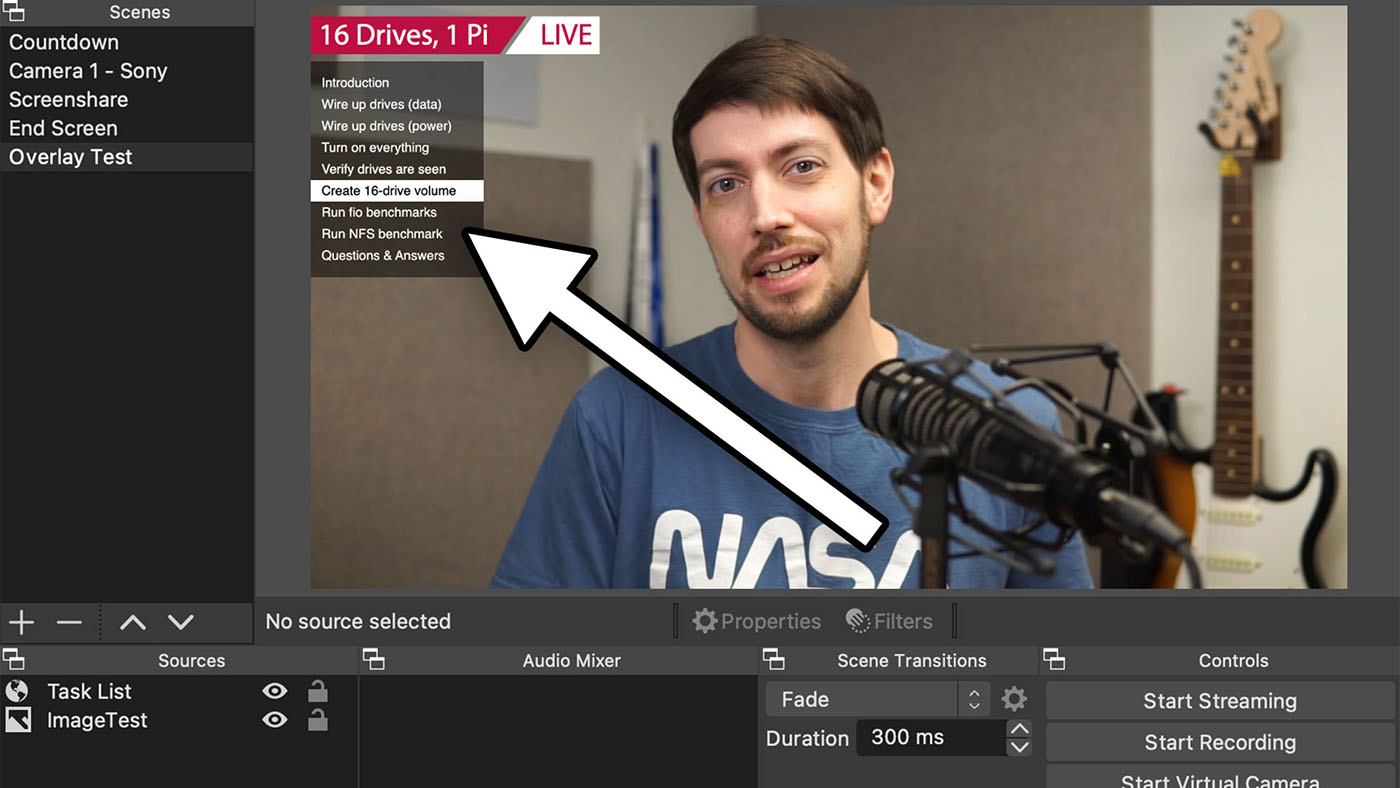Click "Turn on everything" overlay item

point(375,147)
